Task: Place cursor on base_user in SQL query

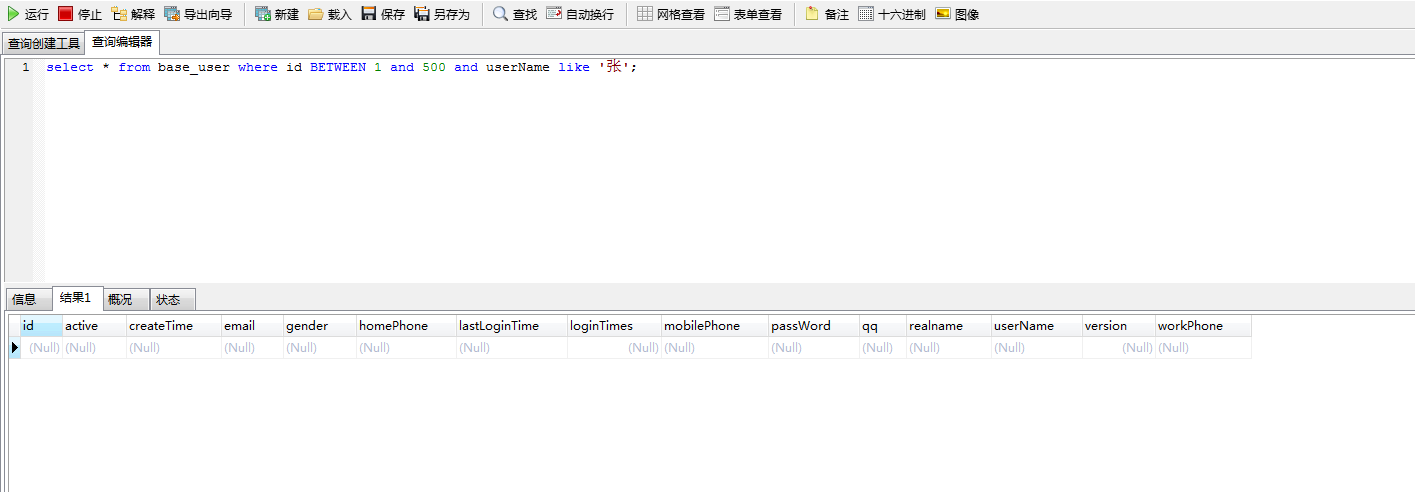Action: pyautogui.click(x=194, y=68)
